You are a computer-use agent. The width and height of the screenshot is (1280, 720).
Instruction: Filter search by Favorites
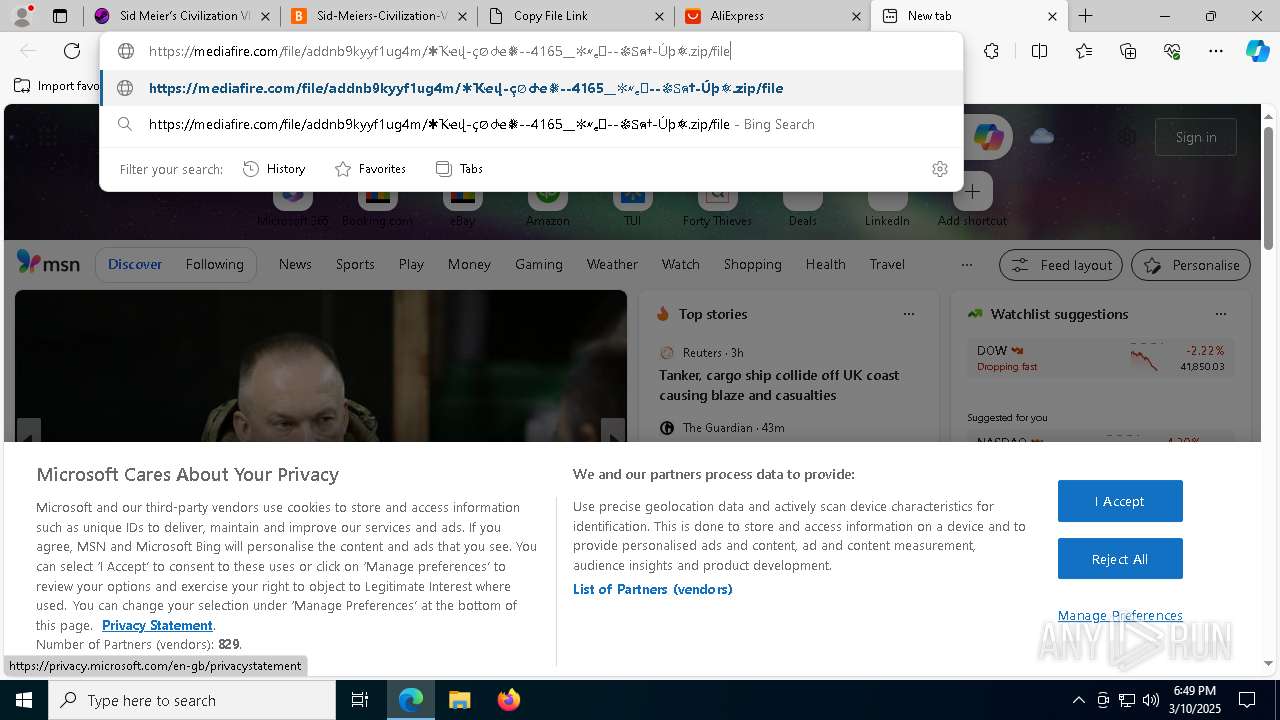[x=370, y=169]
